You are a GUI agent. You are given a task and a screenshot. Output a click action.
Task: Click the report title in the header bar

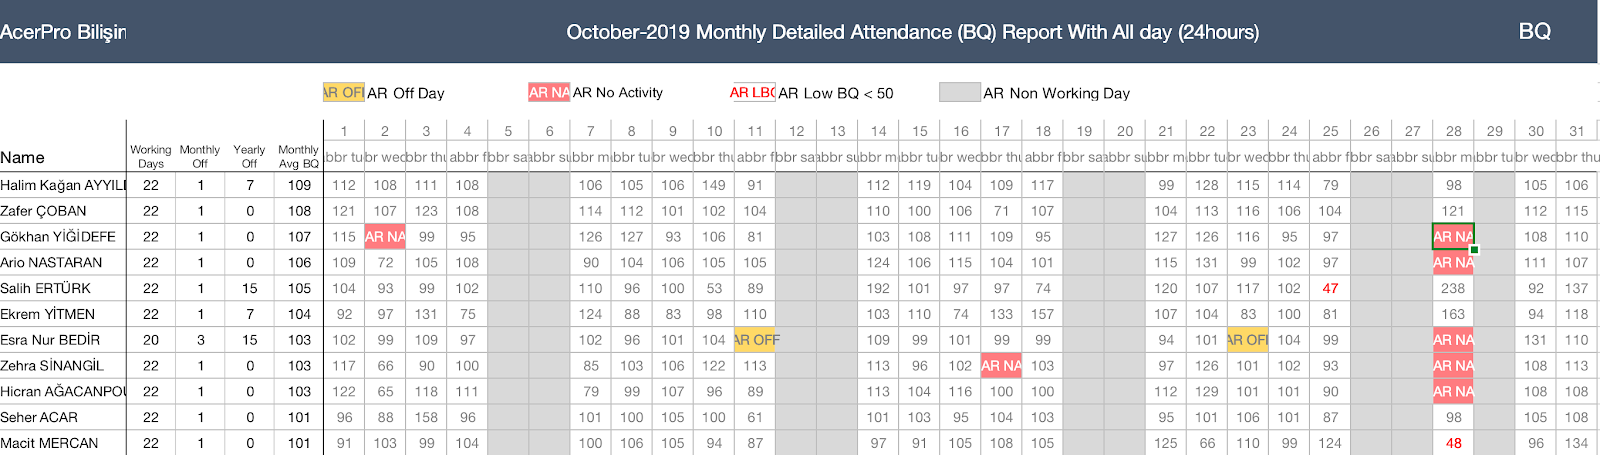click(x=912, y=32)
